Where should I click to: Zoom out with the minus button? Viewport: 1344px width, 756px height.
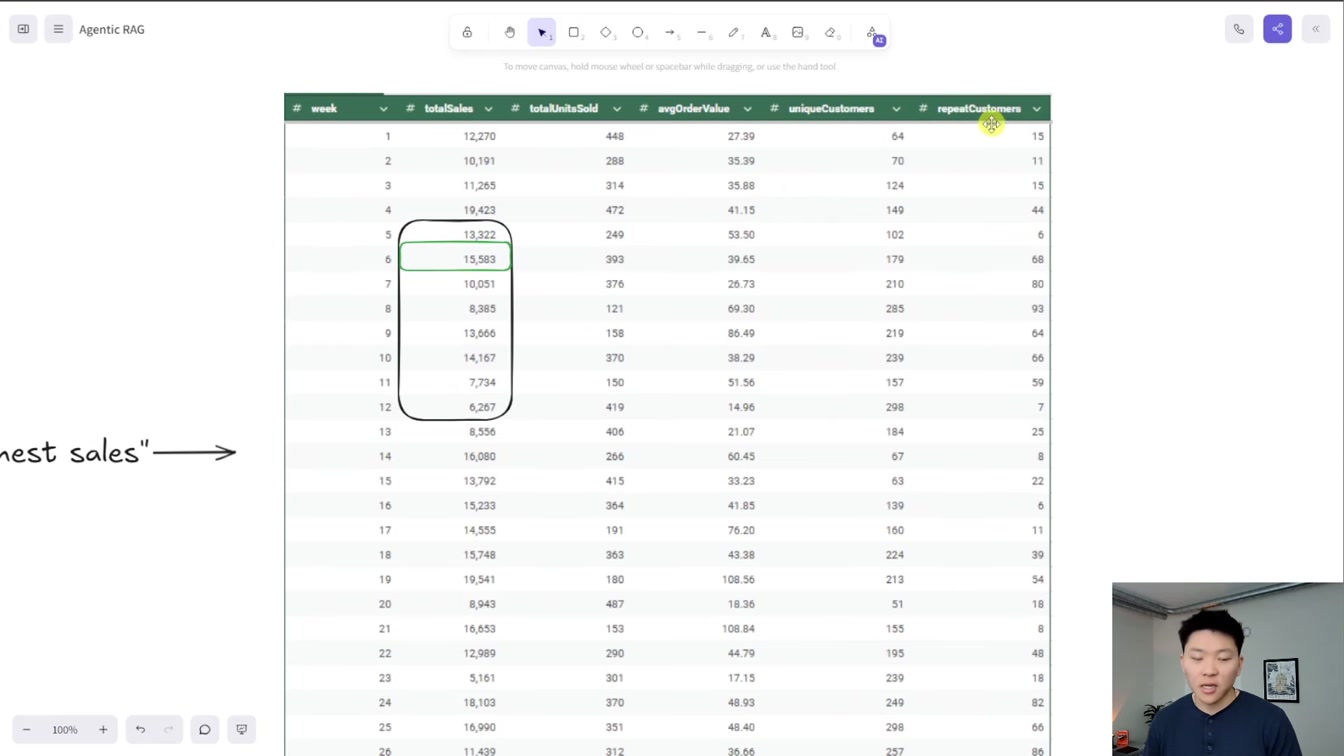tap(27, 730)
